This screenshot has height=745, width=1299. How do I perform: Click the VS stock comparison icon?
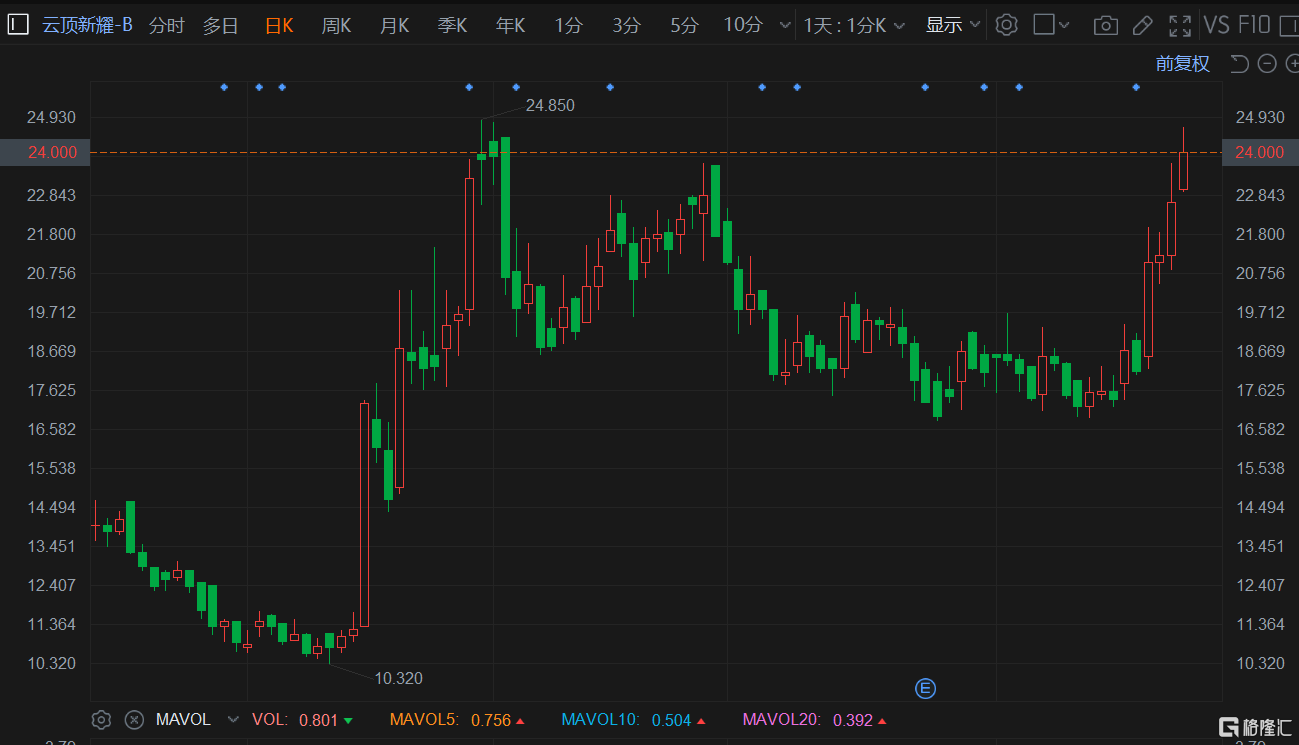[x=1216, y=24]
